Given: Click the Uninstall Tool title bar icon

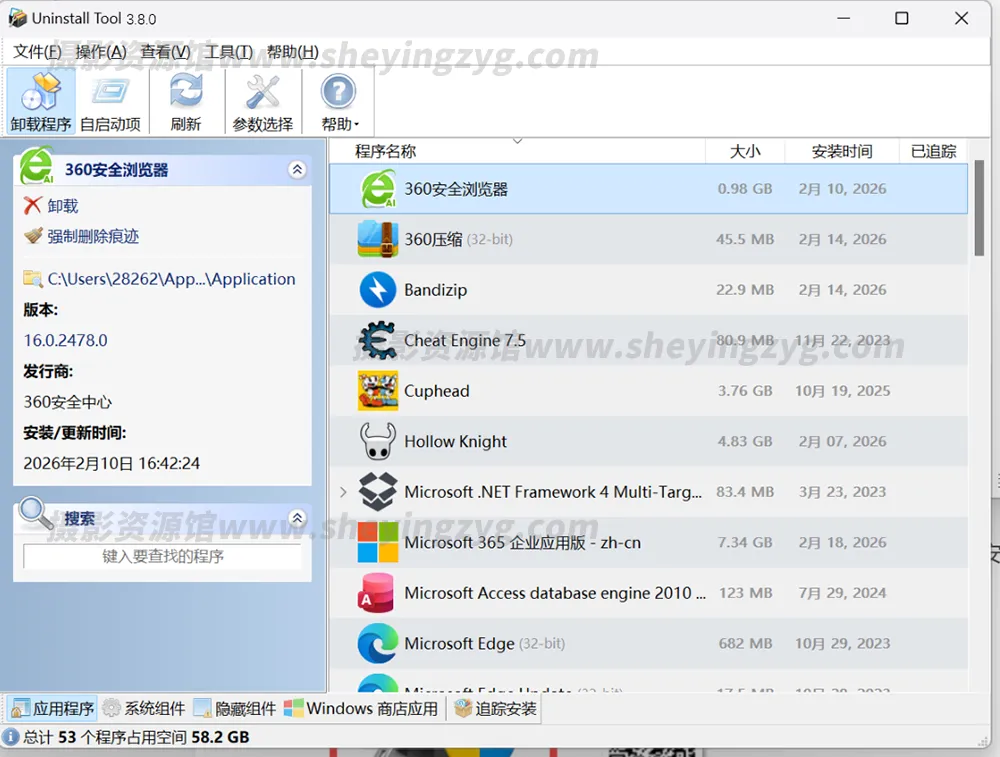Looking at the screenshot, I should pyautogui.click(x=17, y=18).
